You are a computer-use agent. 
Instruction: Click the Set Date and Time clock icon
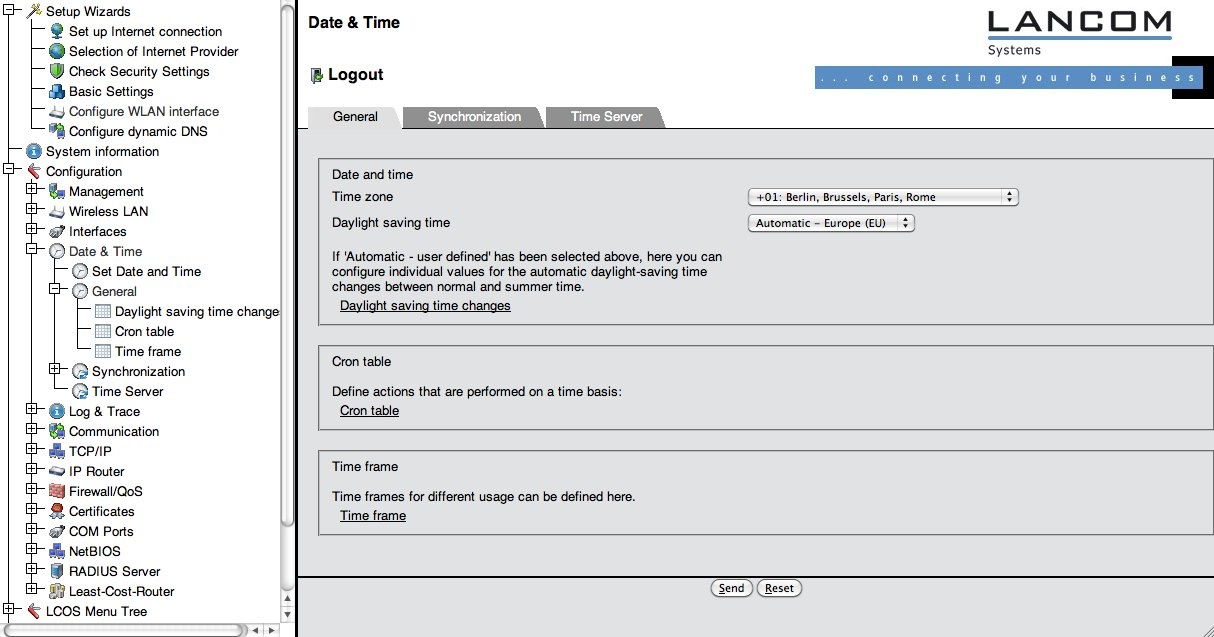point(80,271)
